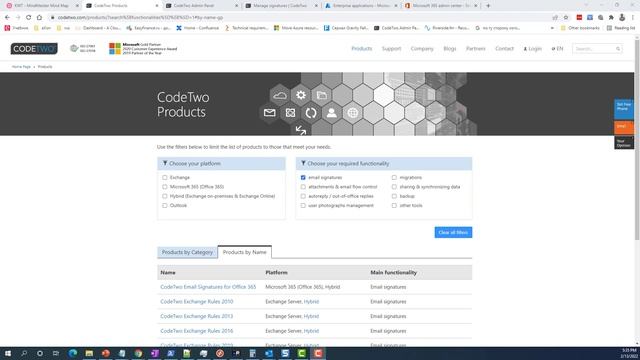Click the magnifier icon in site search
Viewport: 640px width, 360px height.
(618, 49)
